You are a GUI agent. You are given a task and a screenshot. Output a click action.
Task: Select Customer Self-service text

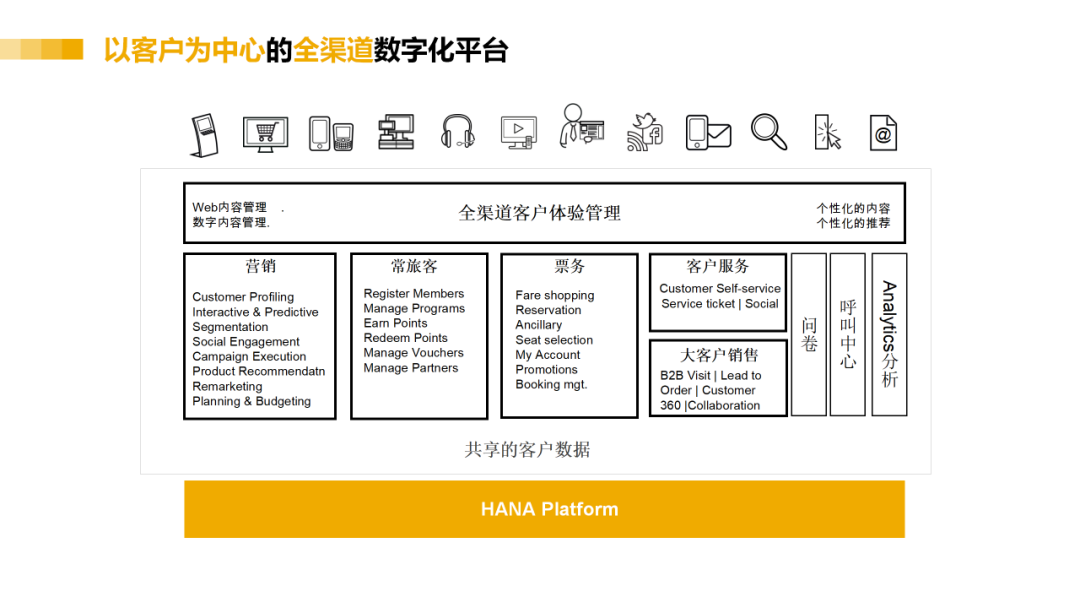pos(720,289)
